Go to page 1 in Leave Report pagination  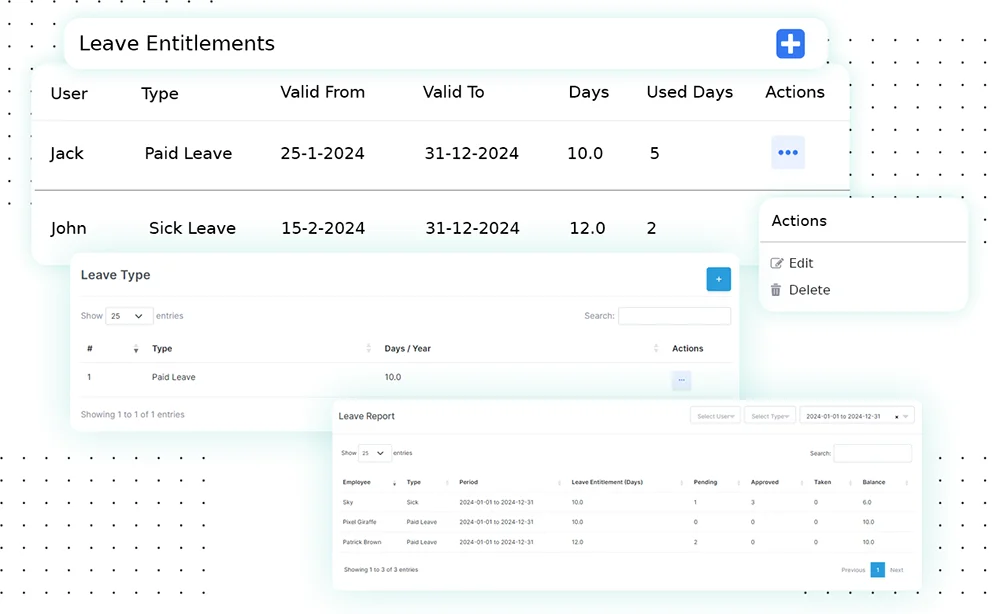pos(877,570)
